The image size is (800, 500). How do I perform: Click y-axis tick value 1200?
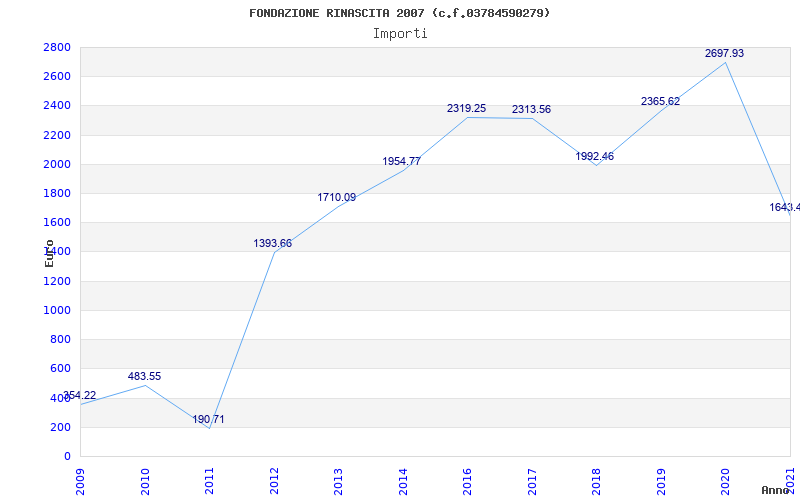(57, 281)
